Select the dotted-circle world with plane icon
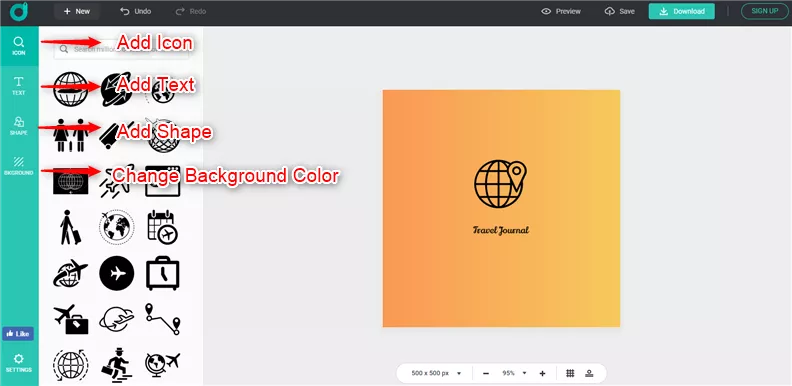Screen dimensions: 792x386 tap(117, 227)
